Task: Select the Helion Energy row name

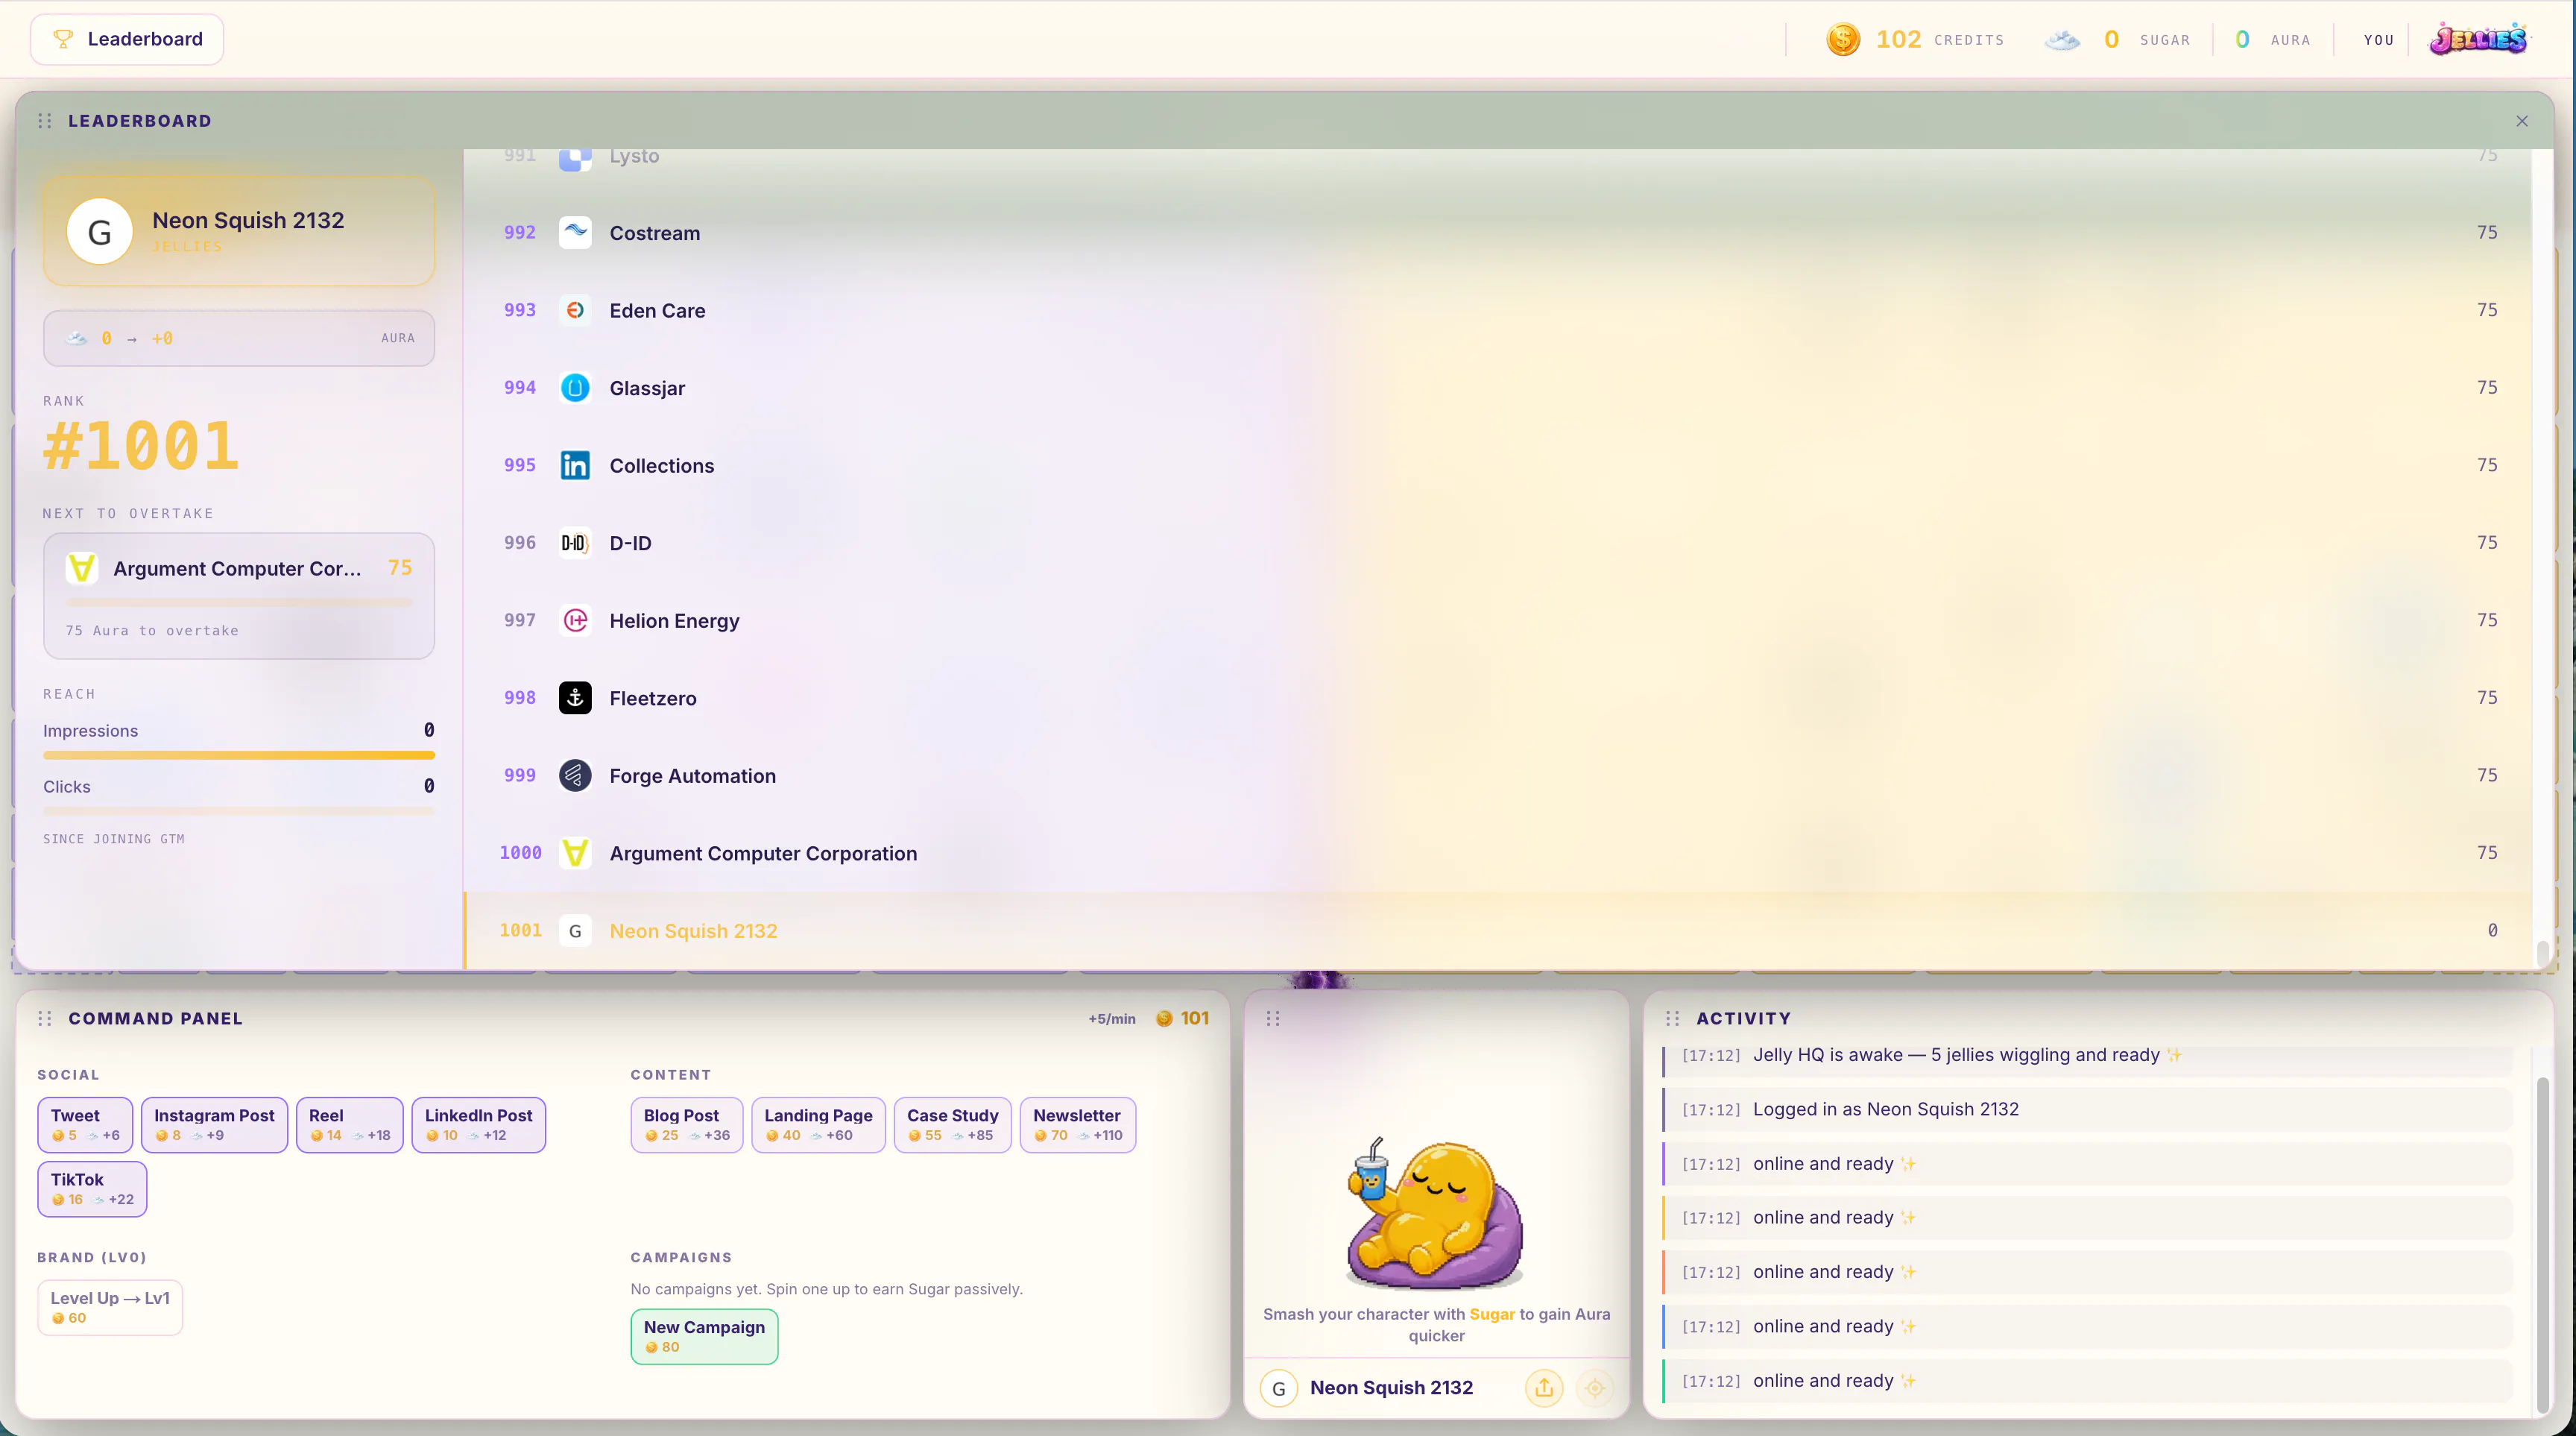Action: click(x=675, y=621)
